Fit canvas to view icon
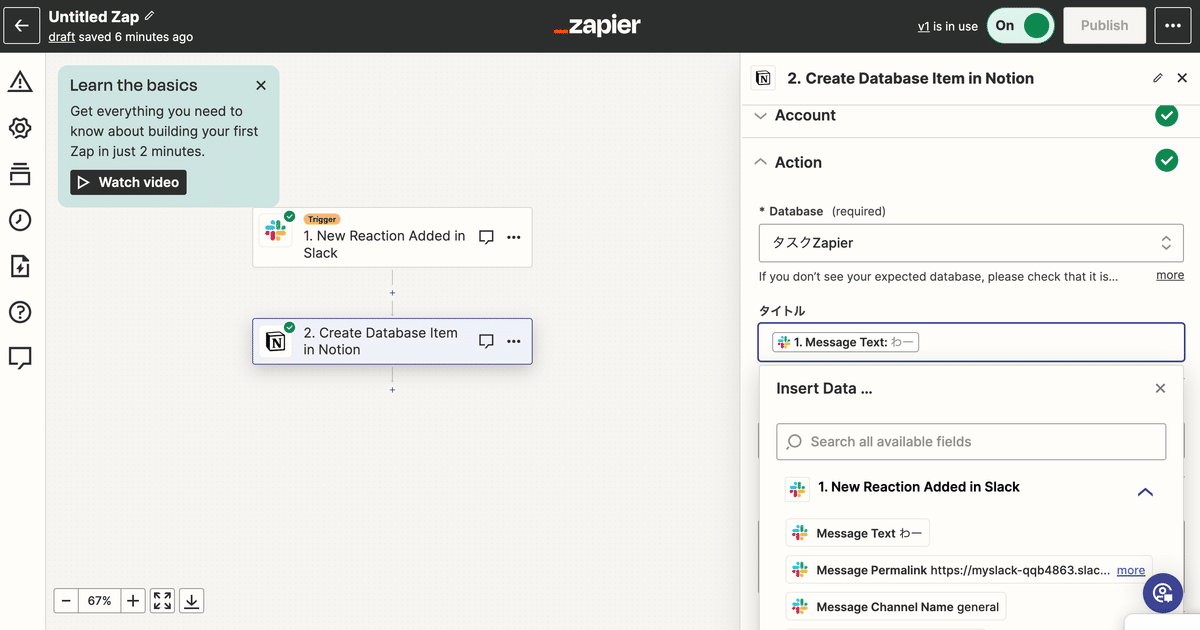The image size is (1200, 630). click(x=162, y=601)
